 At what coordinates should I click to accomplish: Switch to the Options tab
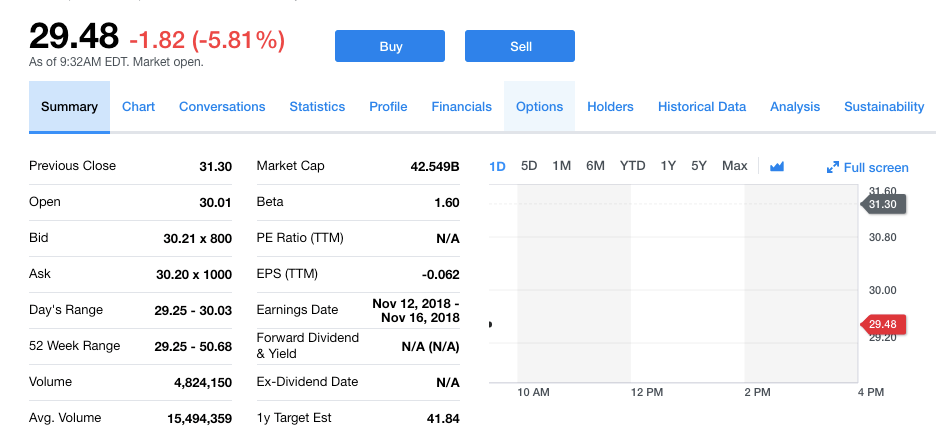(539, 107)
